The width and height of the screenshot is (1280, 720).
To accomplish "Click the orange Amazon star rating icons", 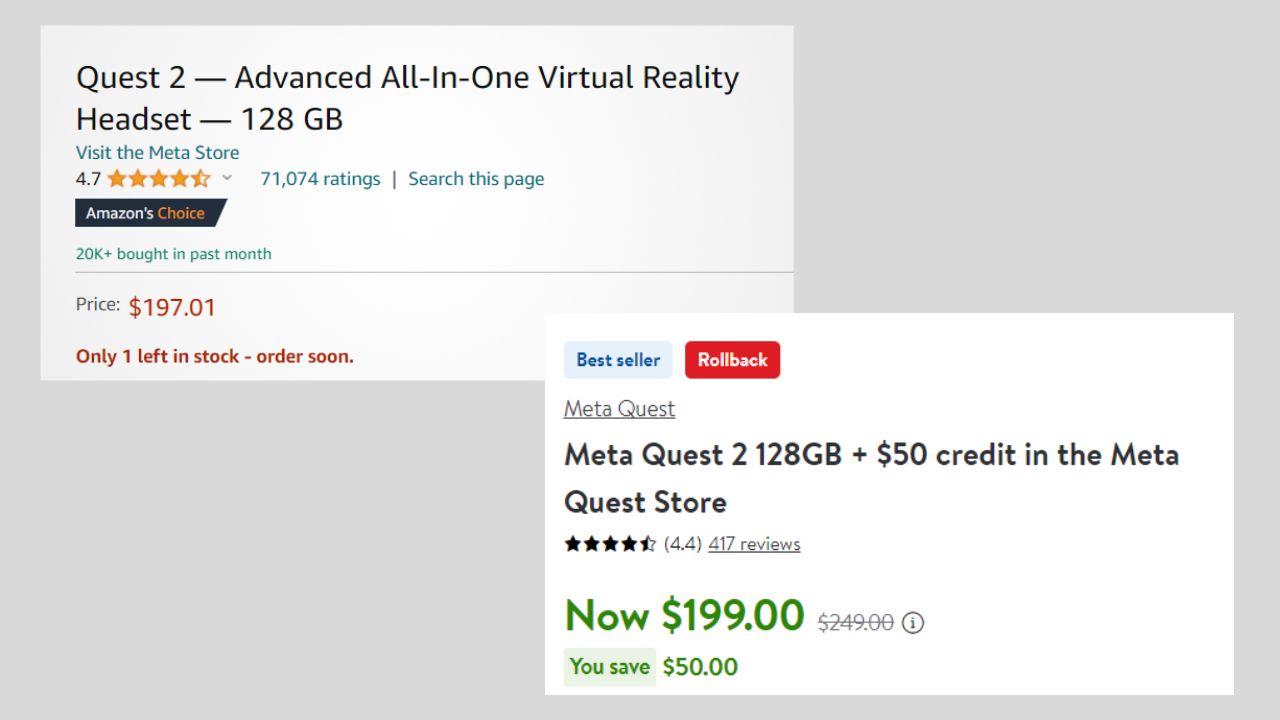I will pos(158,179).
